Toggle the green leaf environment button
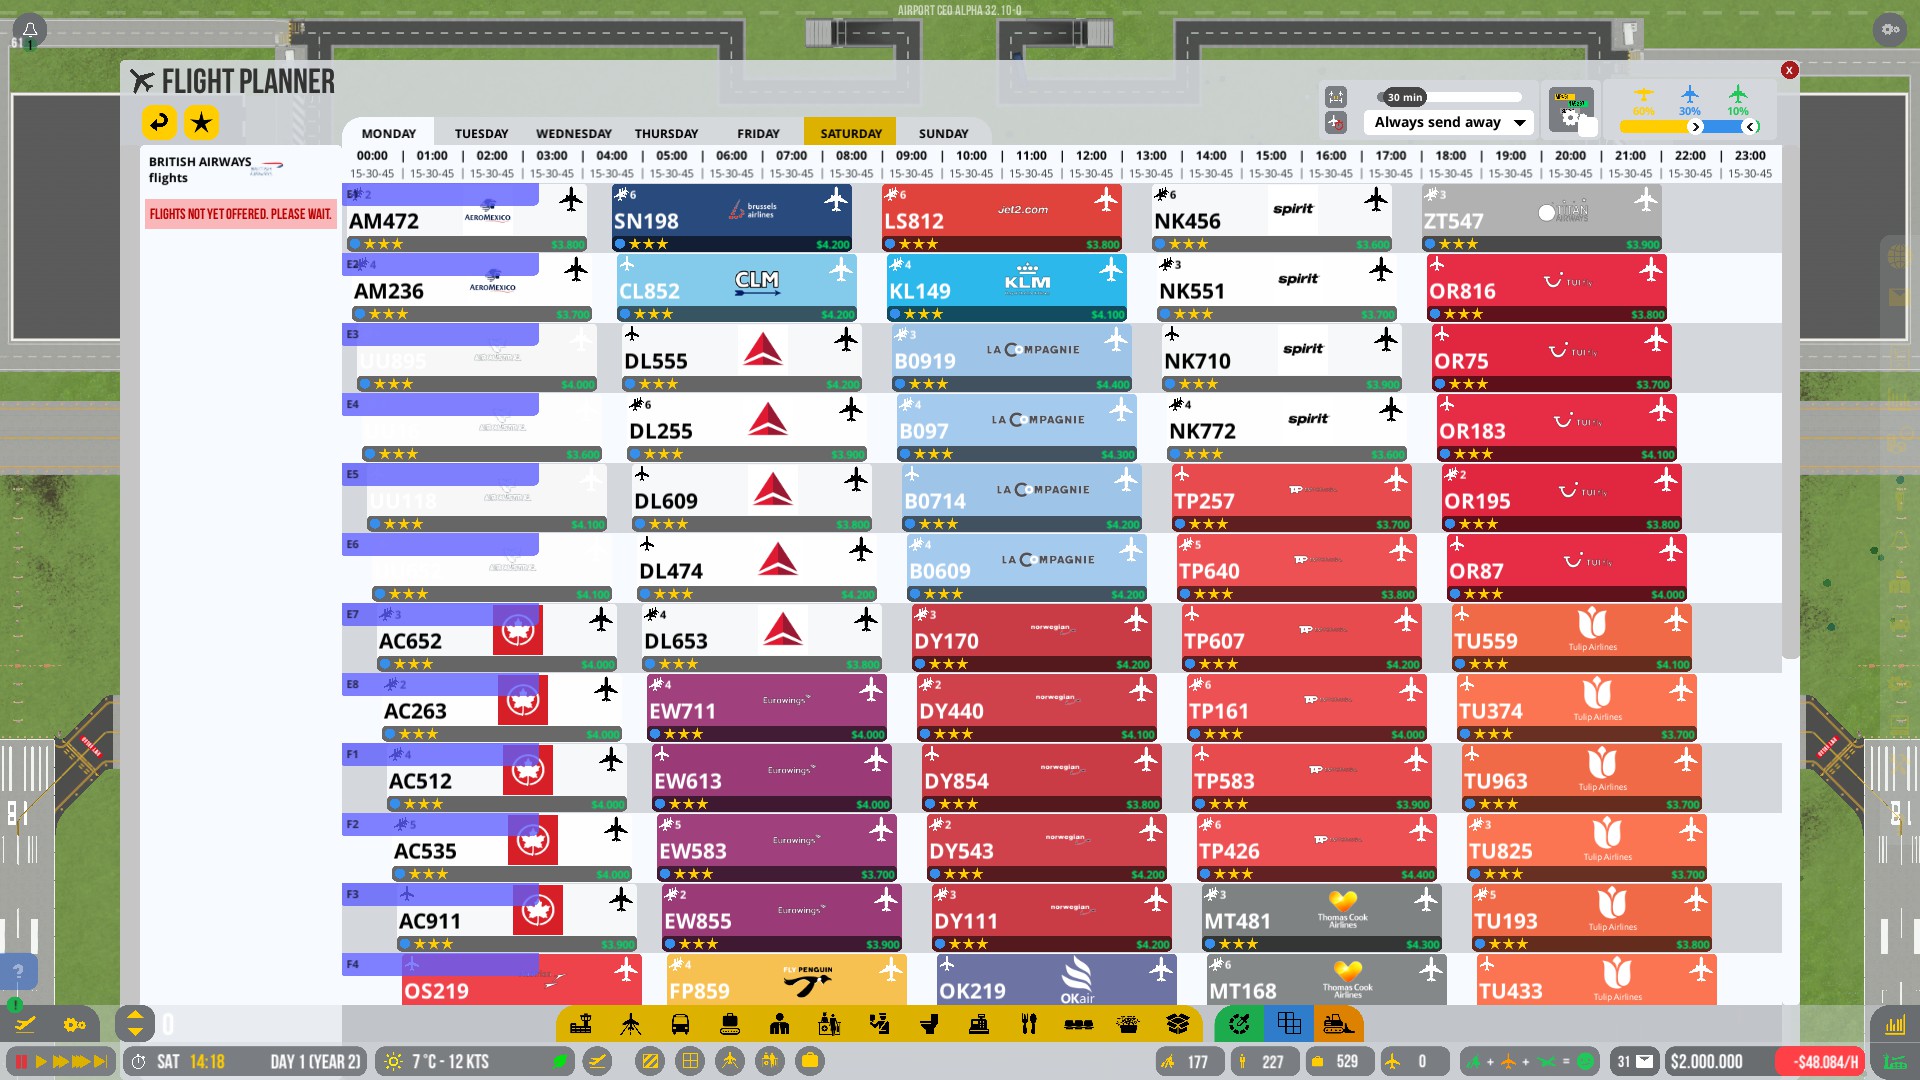The width and height of the screenshot is (1920, 1080). coord(560,1062)
